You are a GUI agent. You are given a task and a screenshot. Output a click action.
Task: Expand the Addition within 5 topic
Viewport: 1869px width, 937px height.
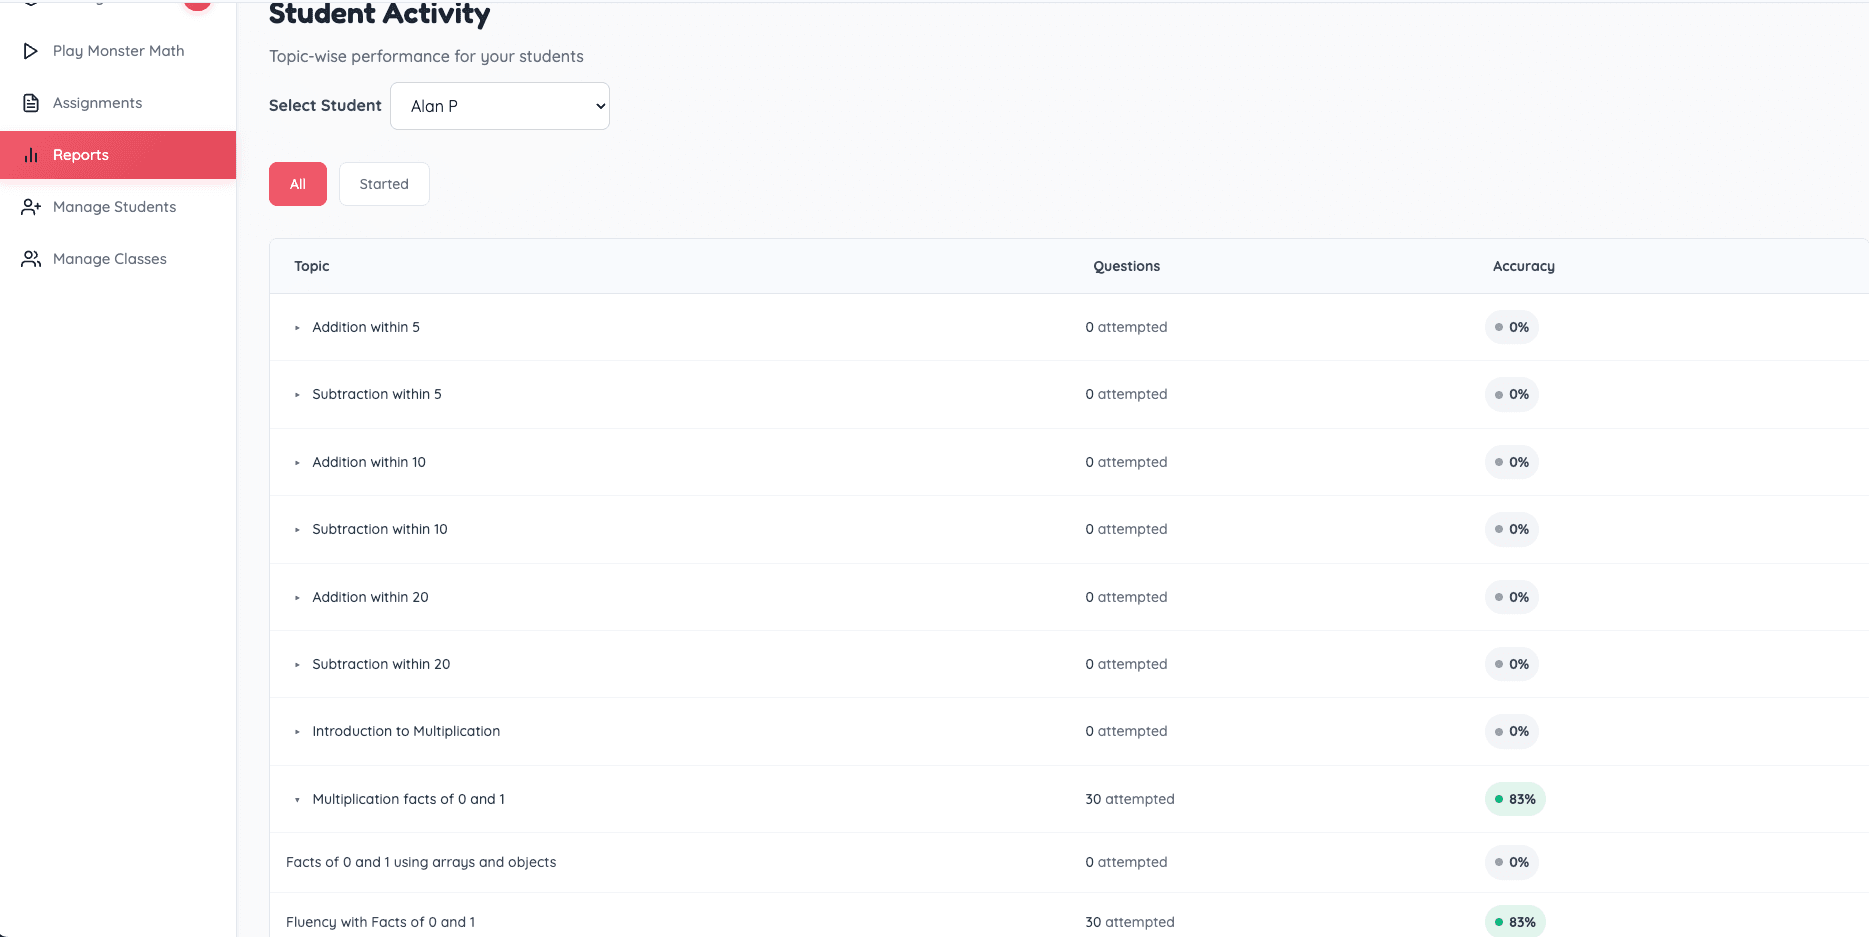[x=297, y=328]
